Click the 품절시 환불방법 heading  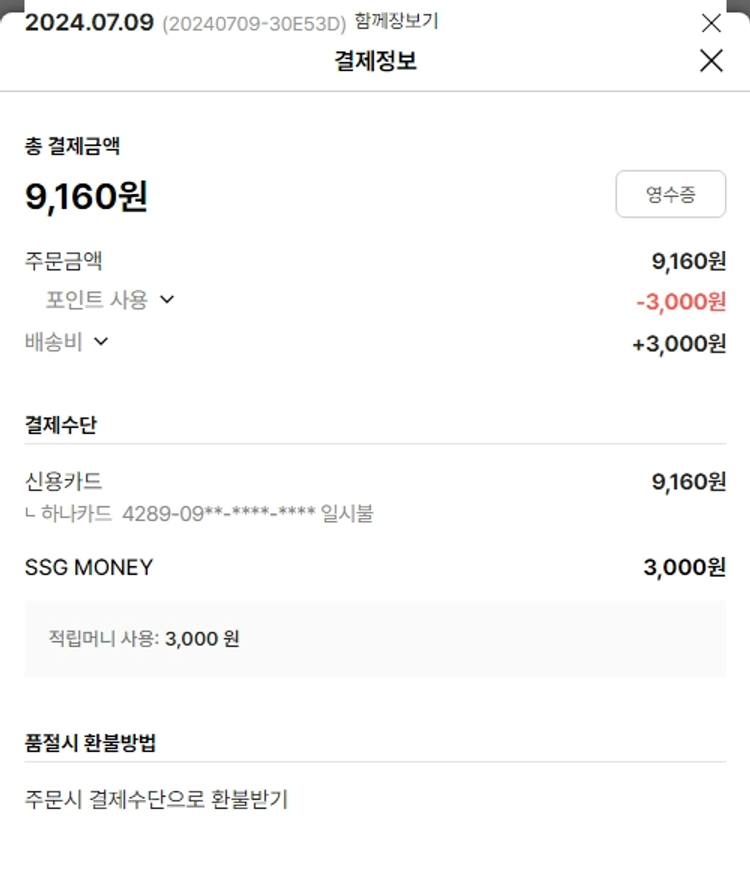click(90, 743)
